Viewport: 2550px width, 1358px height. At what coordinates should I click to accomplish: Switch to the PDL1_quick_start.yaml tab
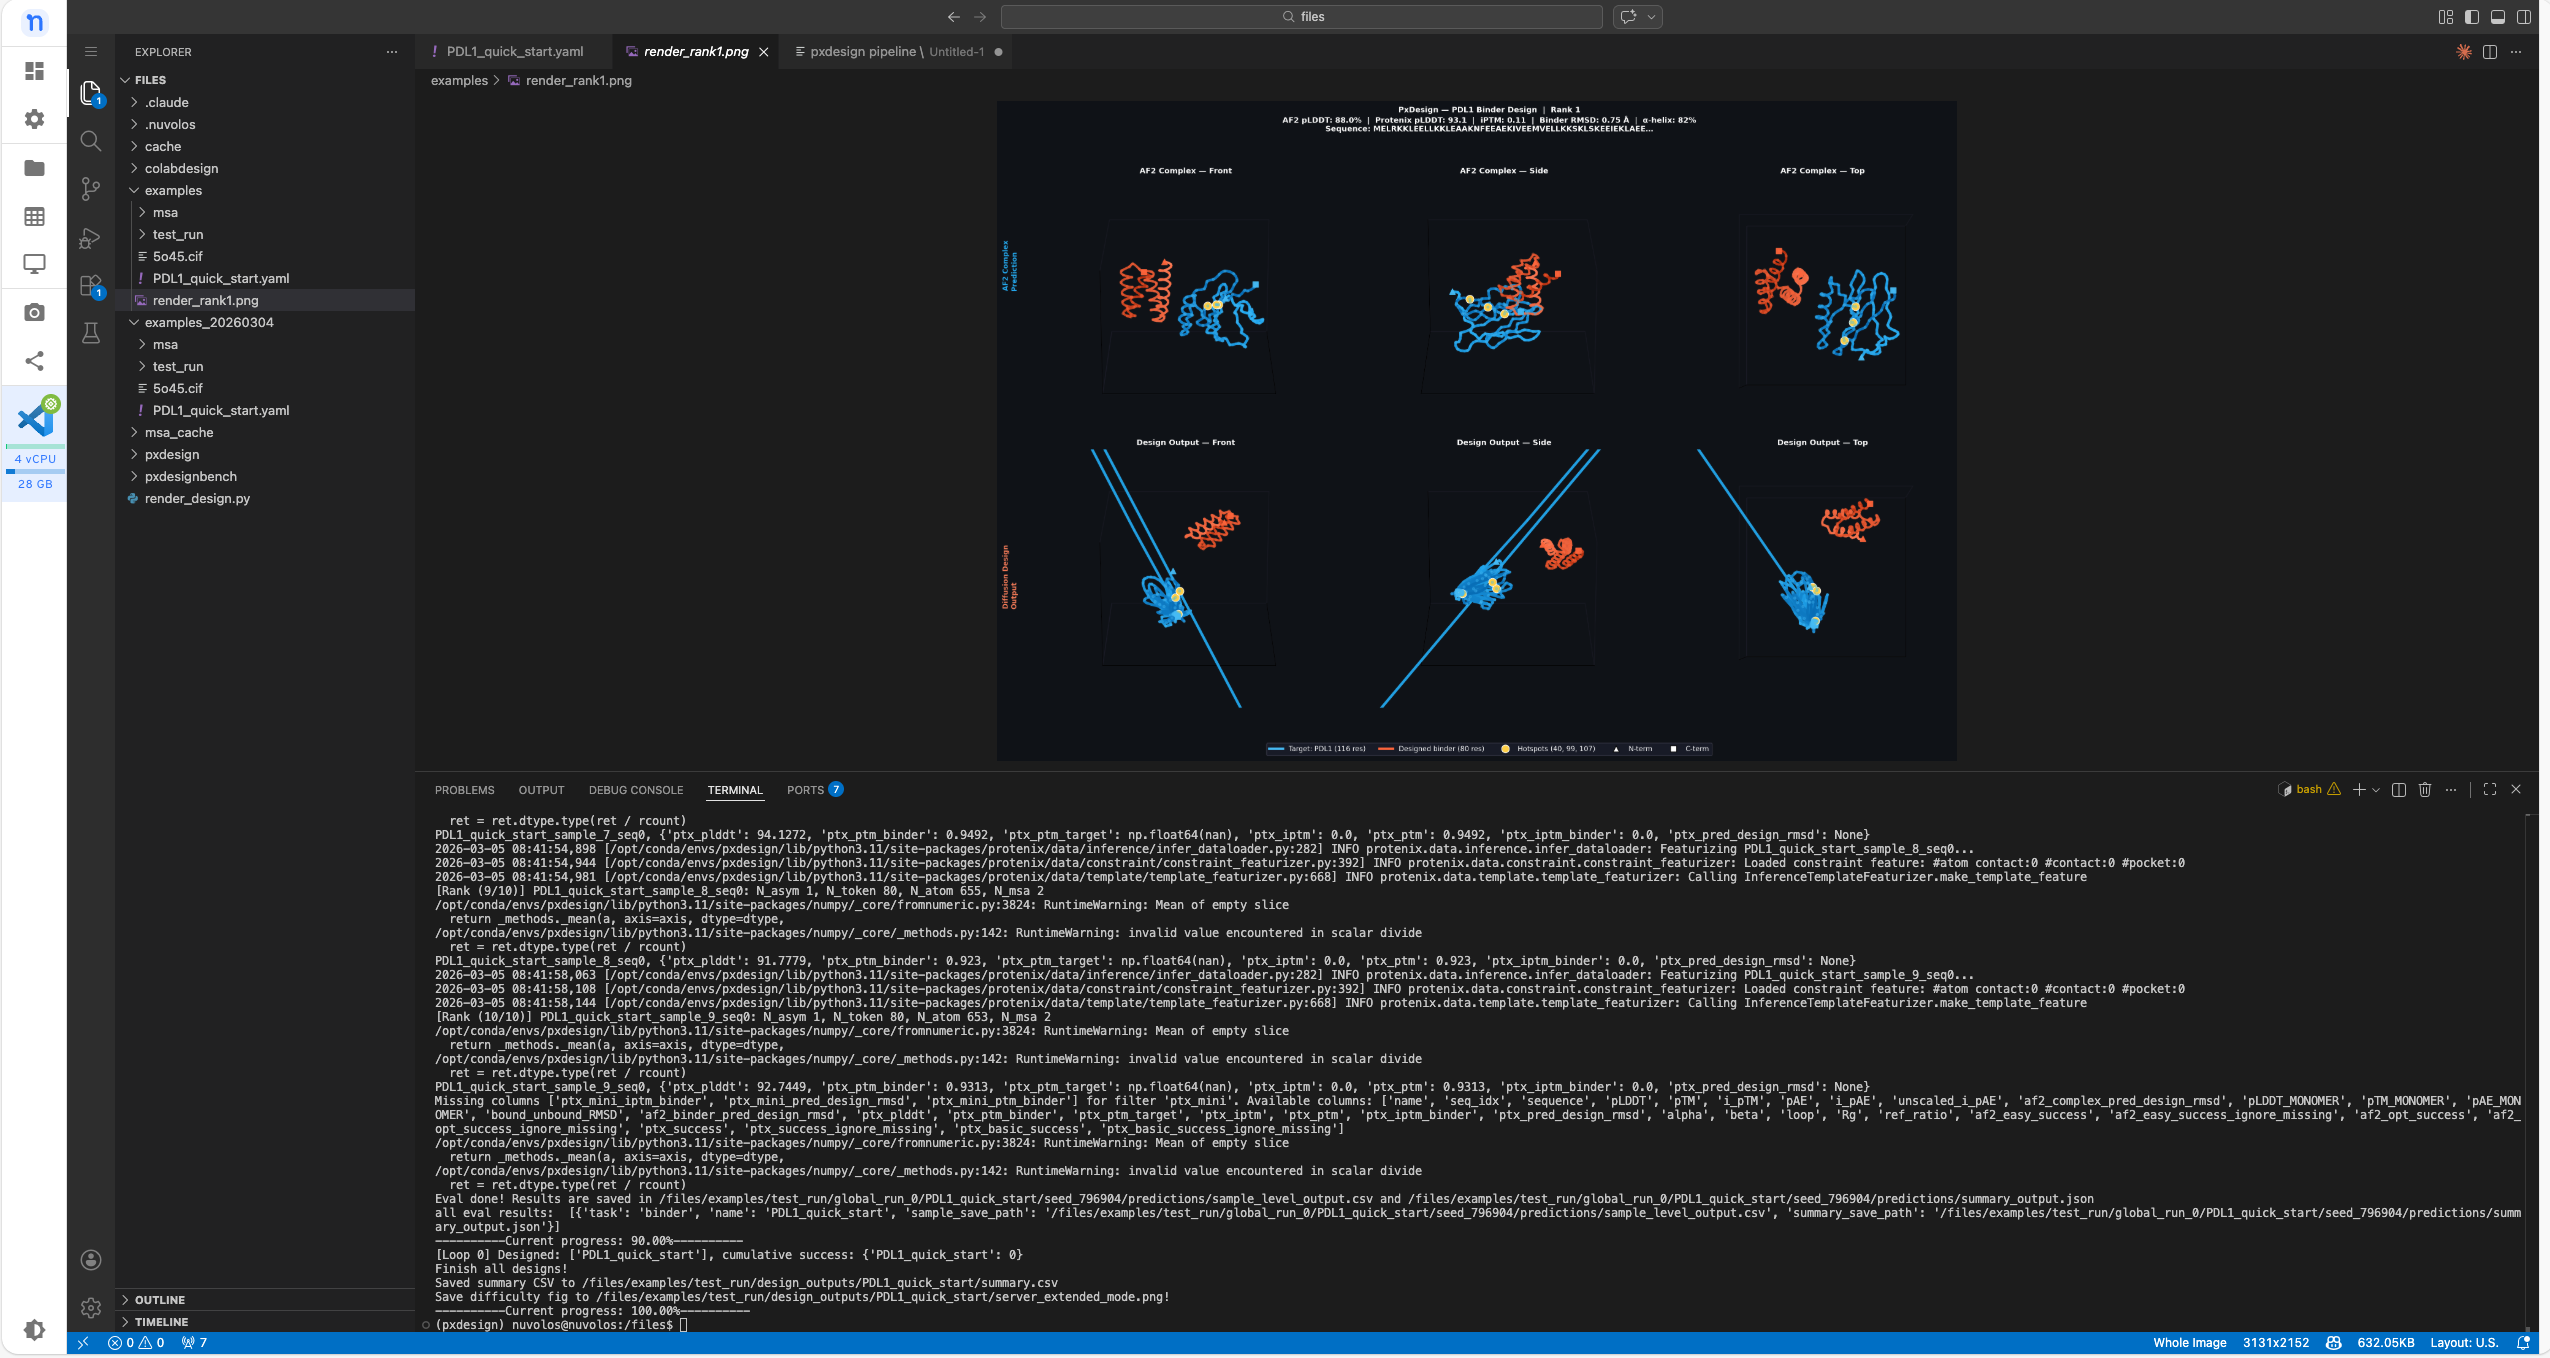point(514,52)
